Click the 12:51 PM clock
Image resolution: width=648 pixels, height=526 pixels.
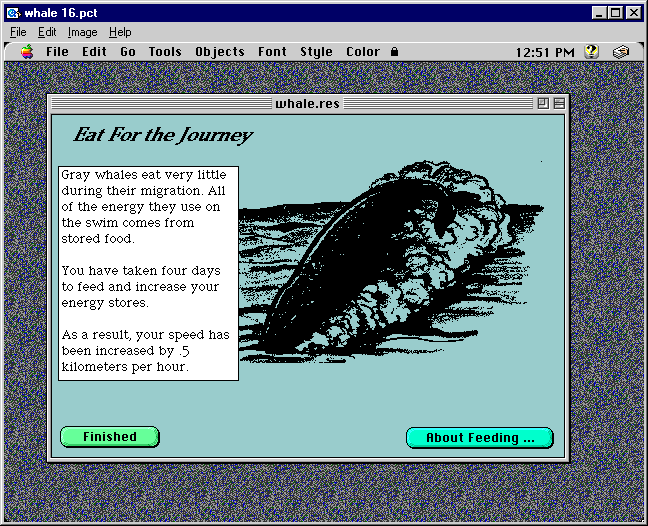coord(545,52)
